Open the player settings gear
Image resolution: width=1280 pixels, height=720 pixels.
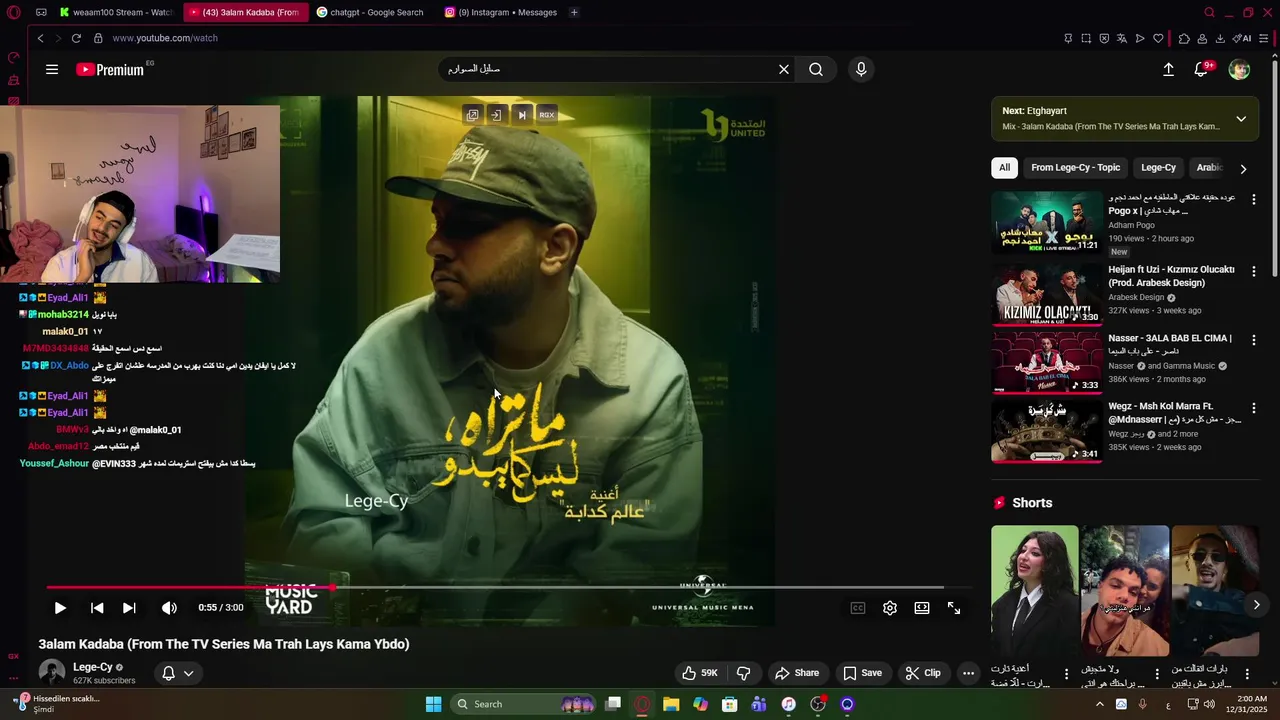(x=890, y=608)
